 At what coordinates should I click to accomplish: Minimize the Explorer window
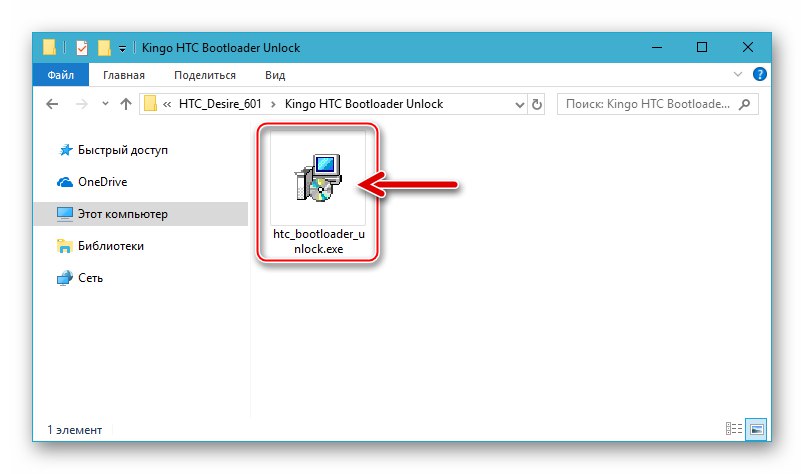pos(657,47)
